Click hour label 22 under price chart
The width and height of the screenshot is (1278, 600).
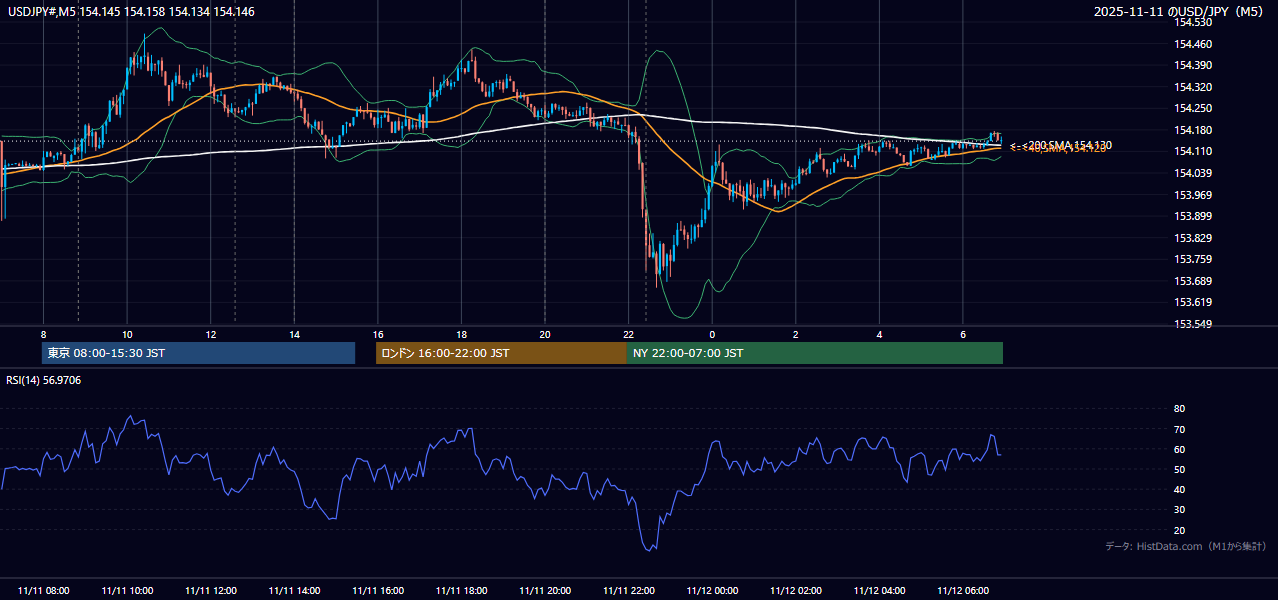click(x=629, y=334)
